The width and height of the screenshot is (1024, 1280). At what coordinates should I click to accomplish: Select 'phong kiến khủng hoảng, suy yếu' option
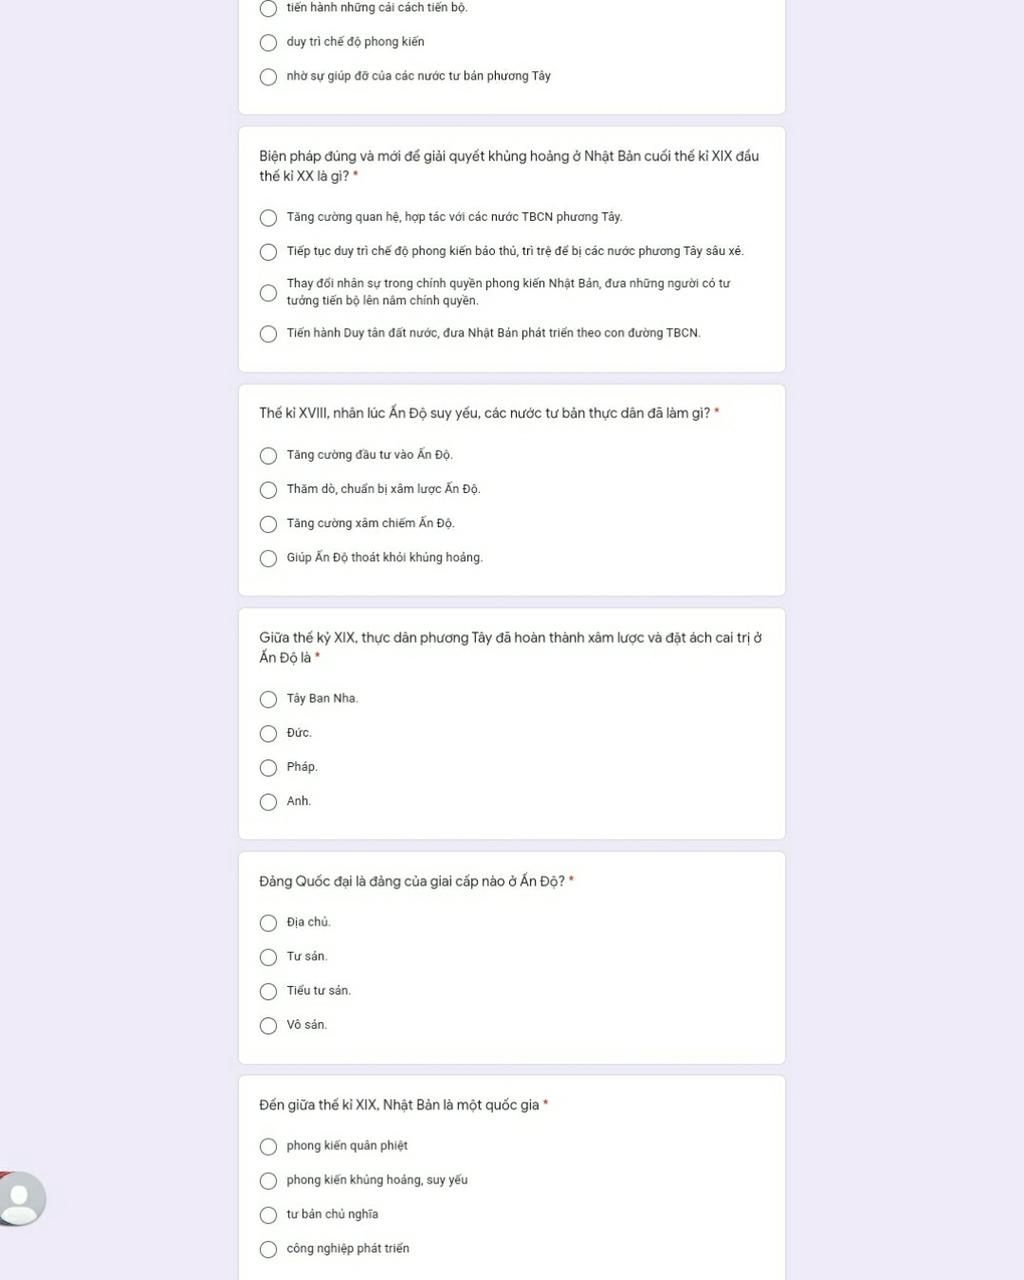click(268, 1181)
